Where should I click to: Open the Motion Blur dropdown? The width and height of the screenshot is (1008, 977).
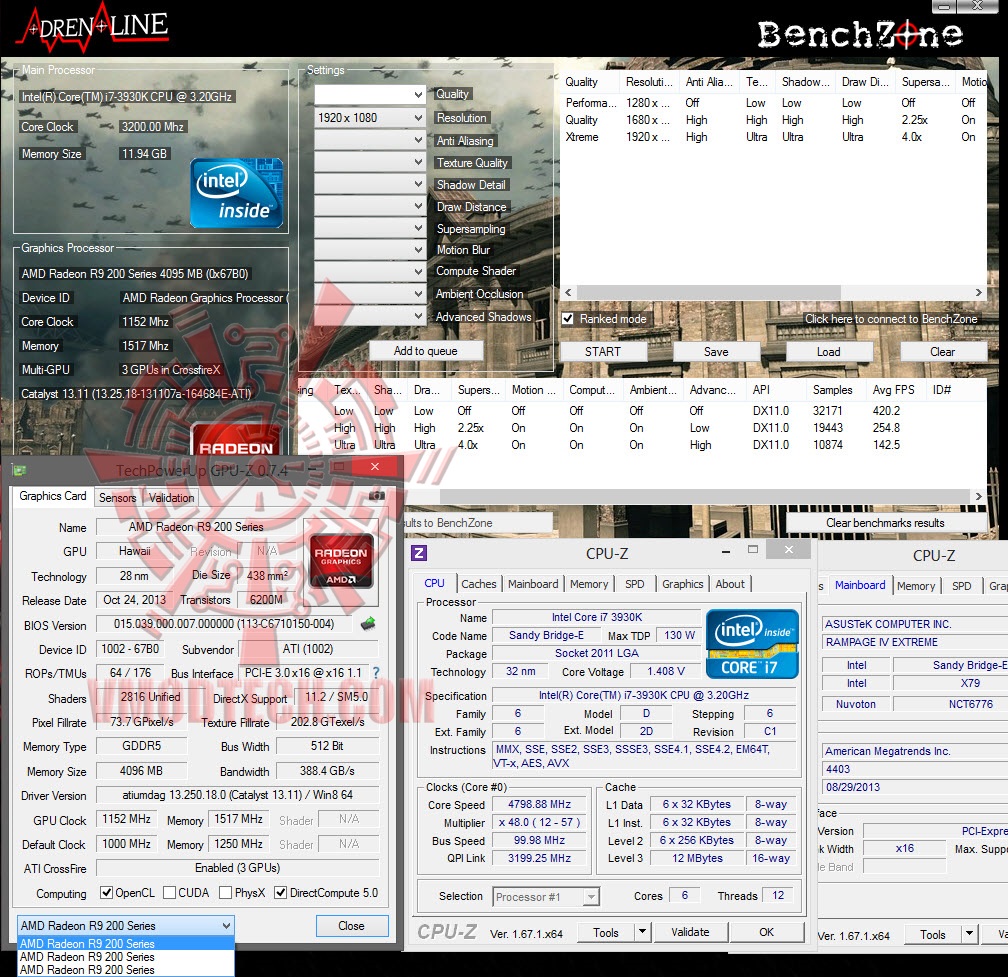click(x=370, y=249)
